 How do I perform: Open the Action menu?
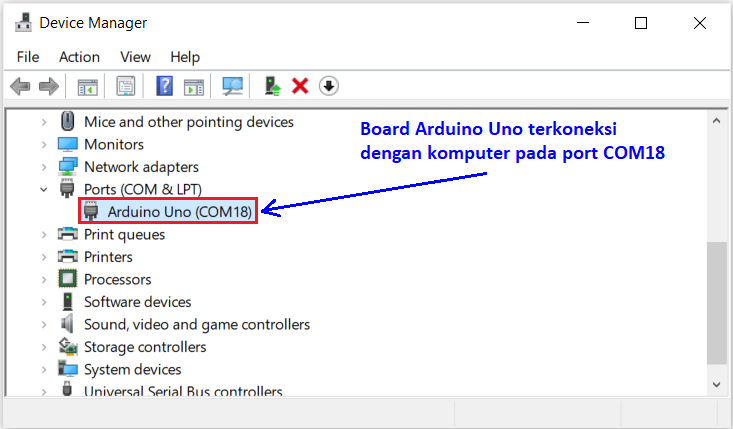[79, 57]
